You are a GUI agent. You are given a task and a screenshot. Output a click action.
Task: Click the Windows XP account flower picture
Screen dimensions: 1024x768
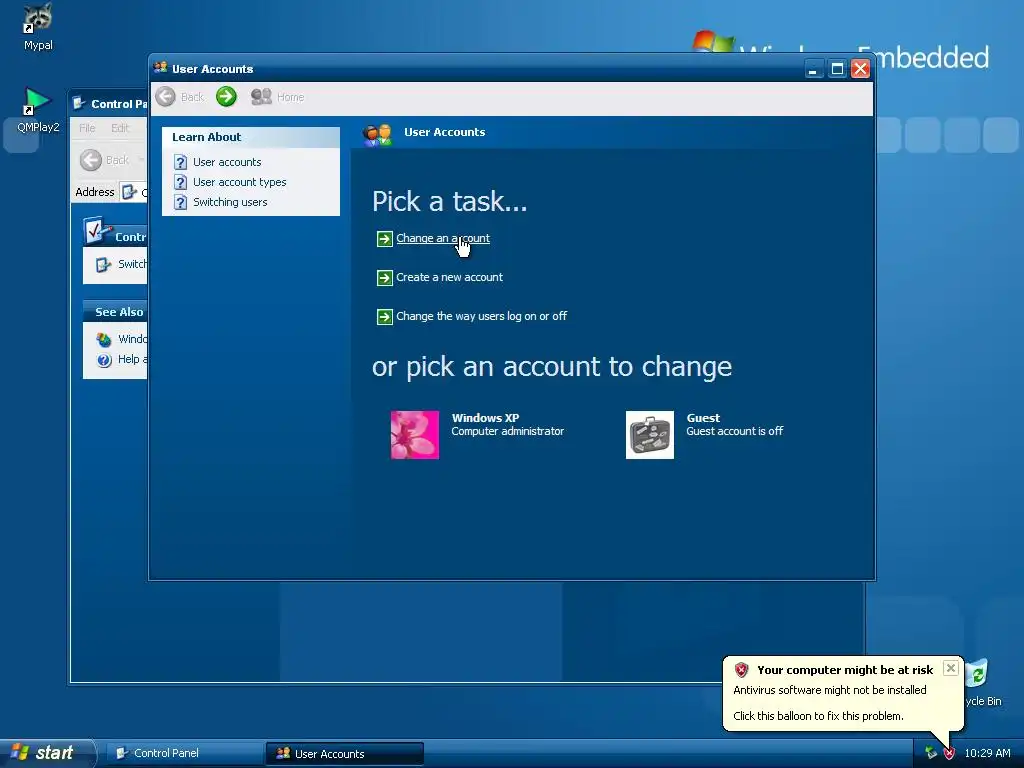pos(415,435)
